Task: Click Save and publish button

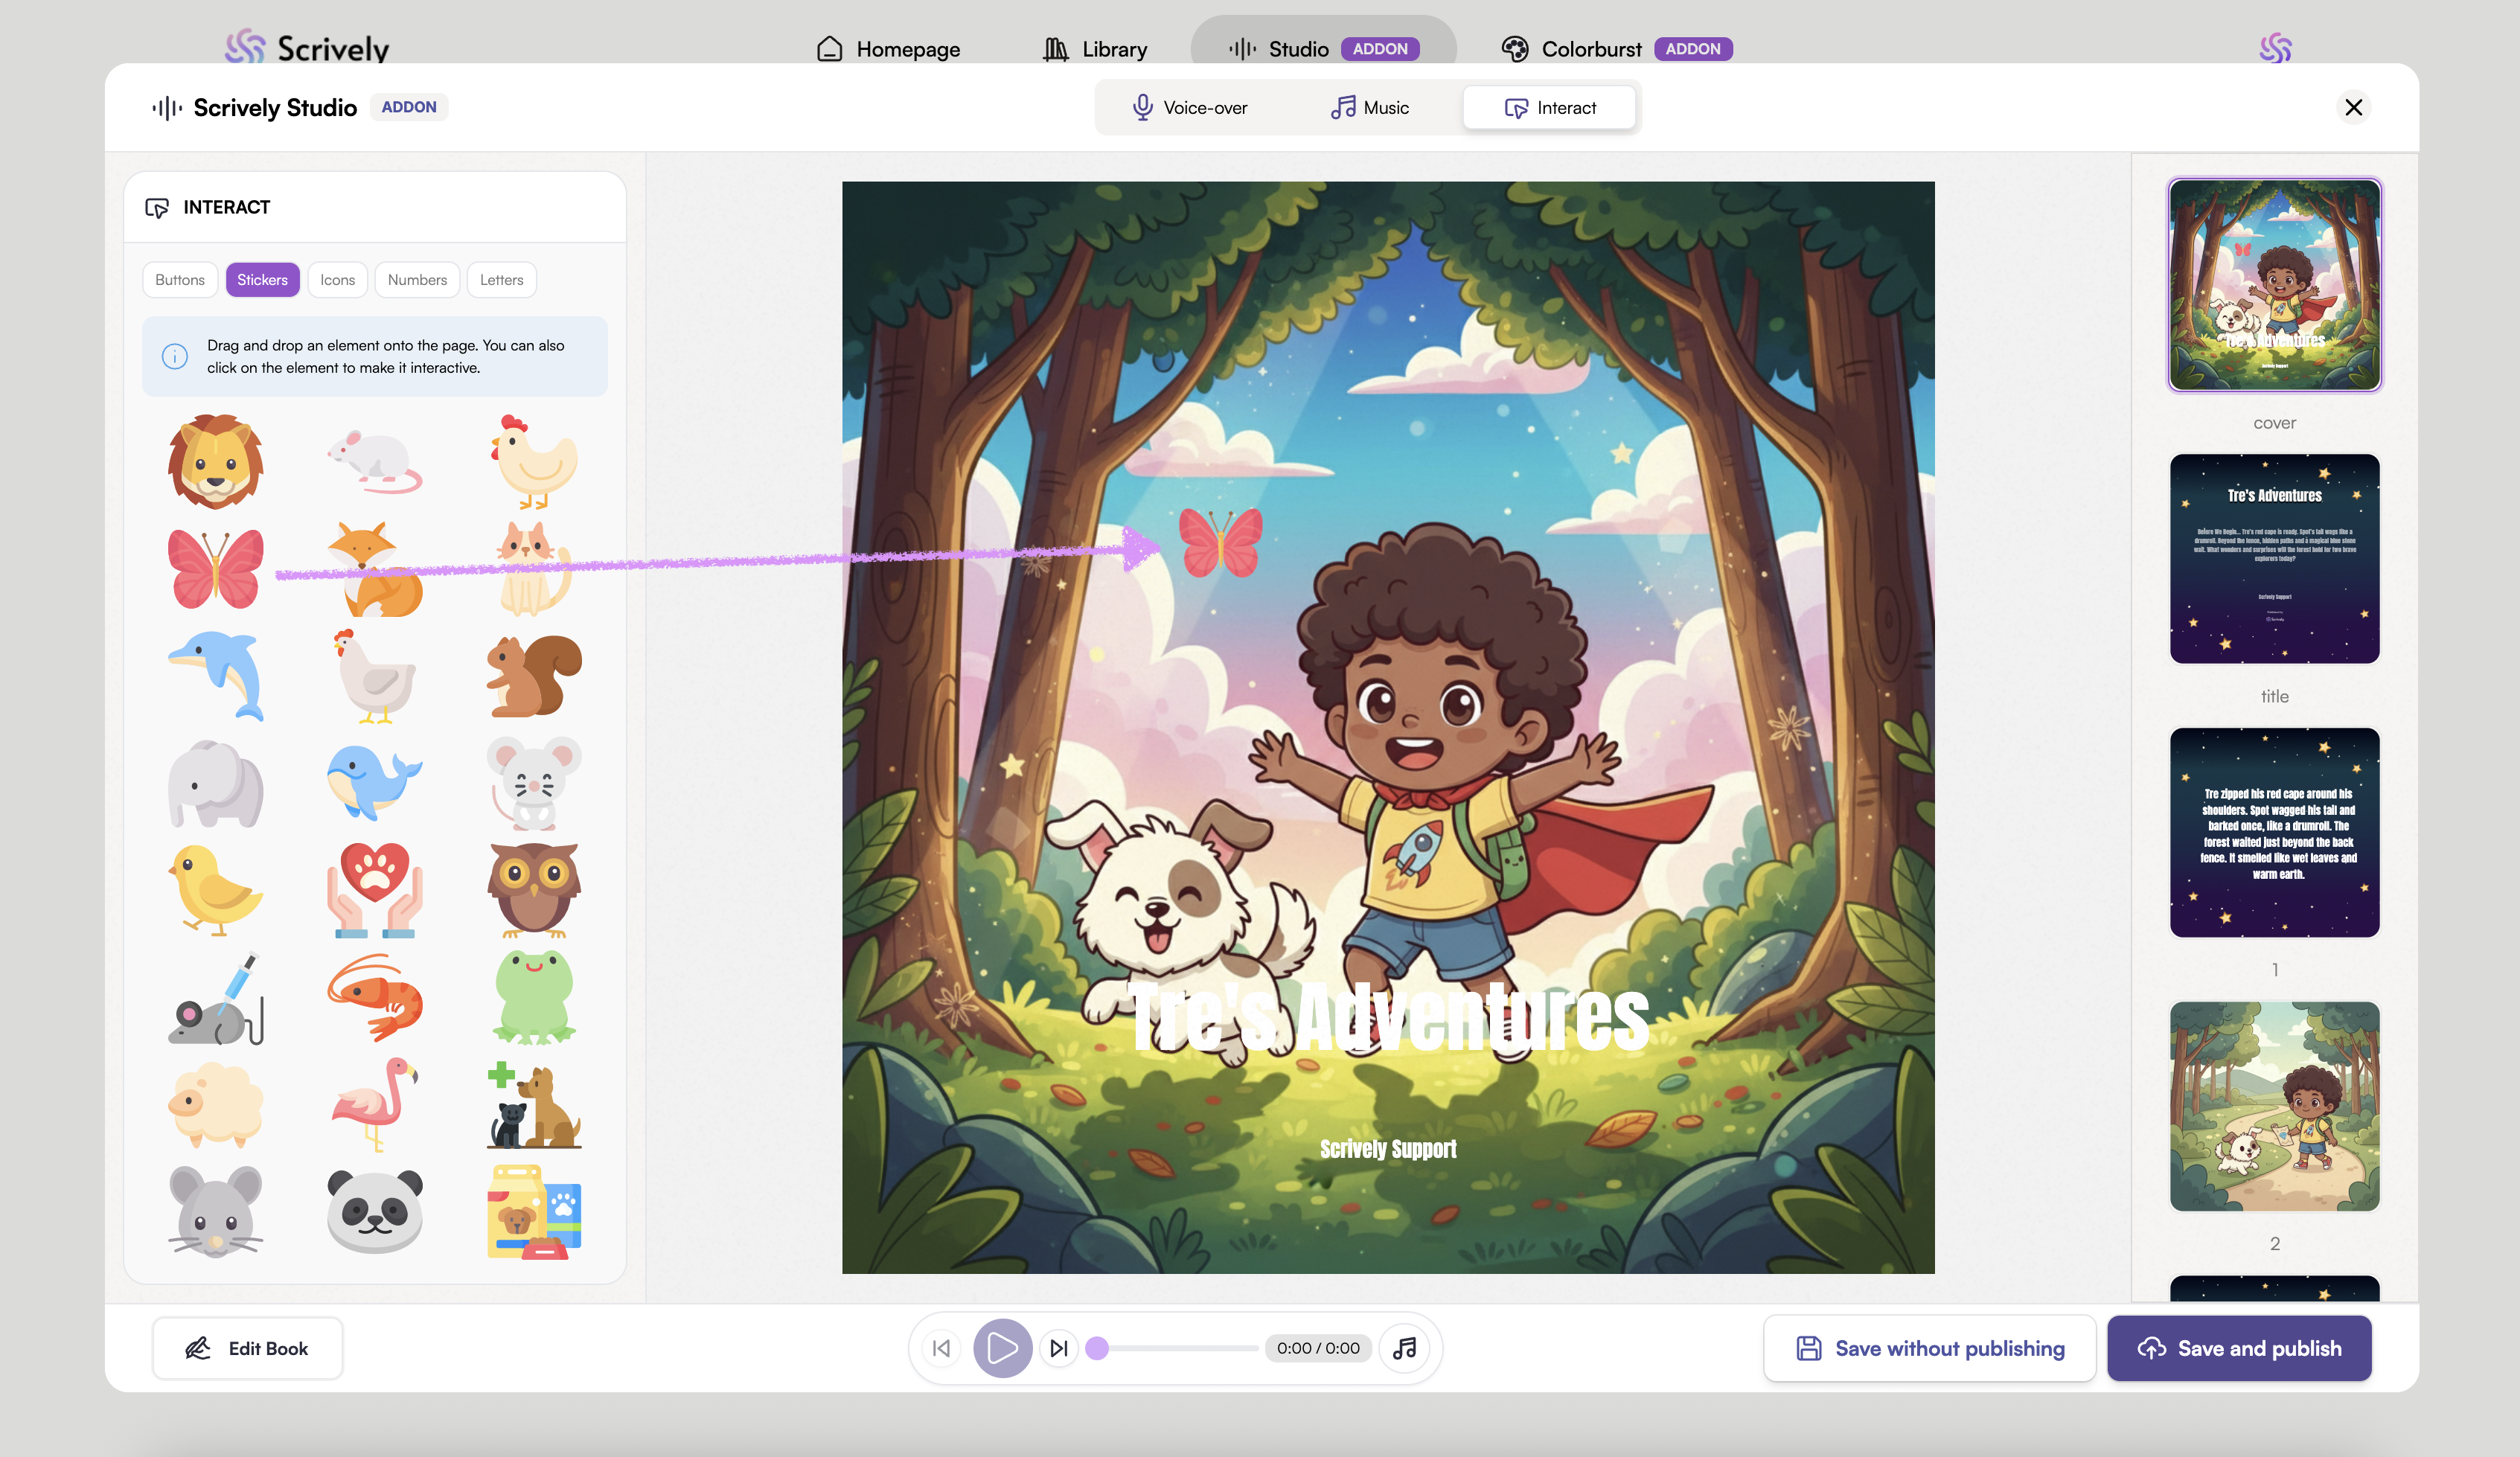Action: tap(2239, 1348)
